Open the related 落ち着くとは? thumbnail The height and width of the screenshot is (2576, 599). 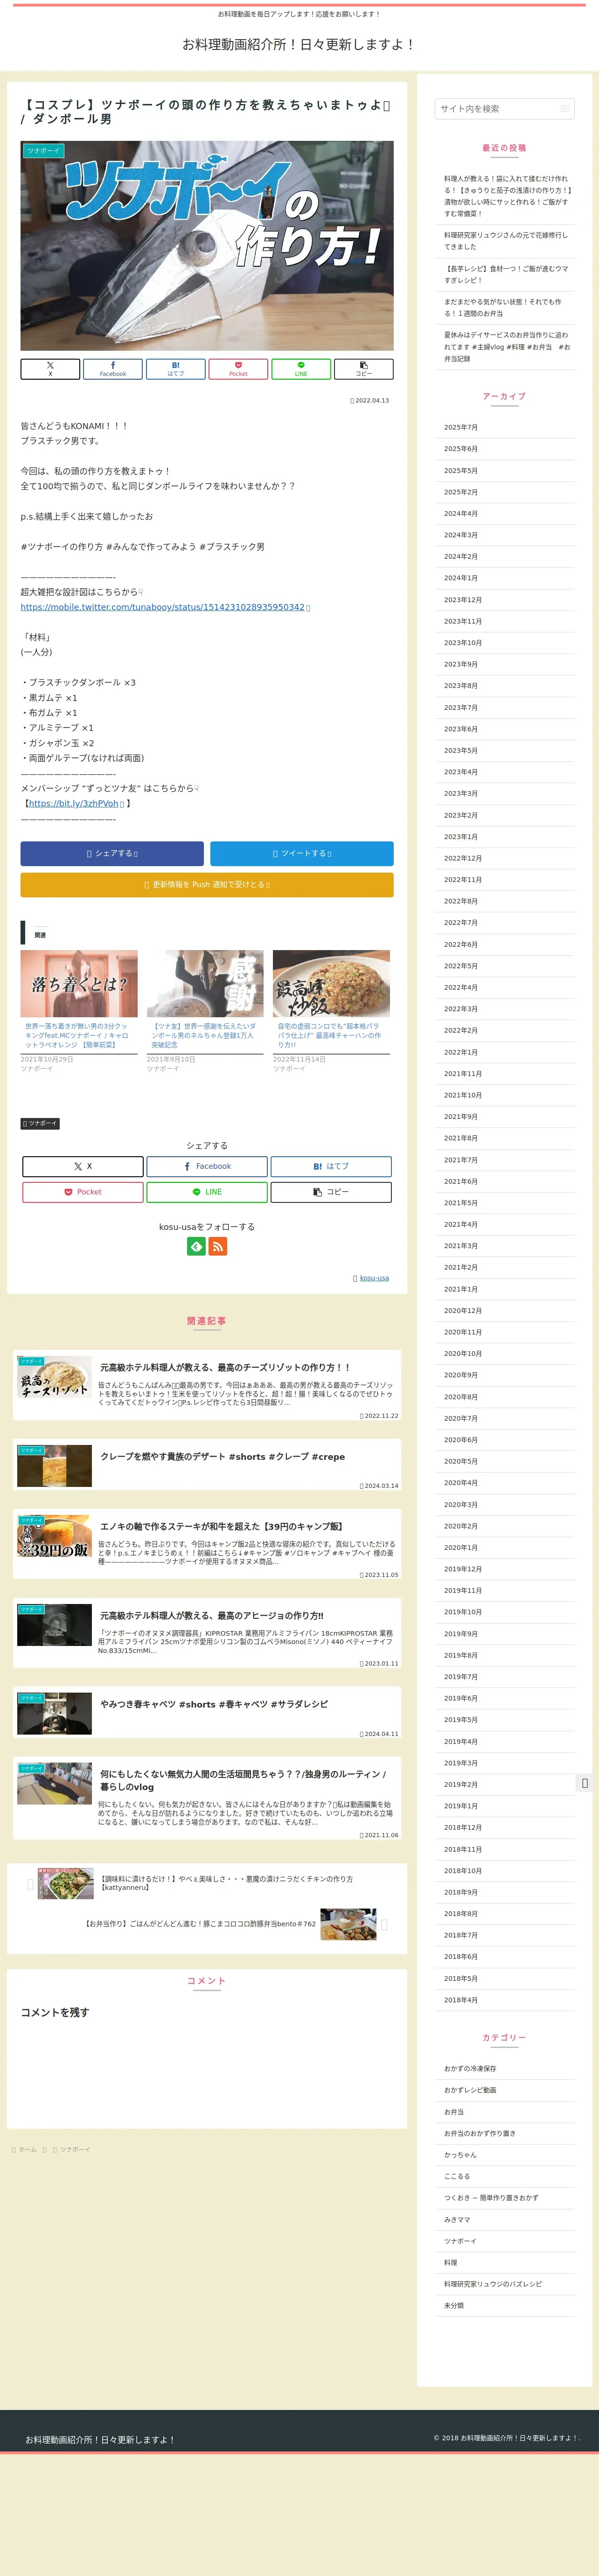tap(79, 984)
